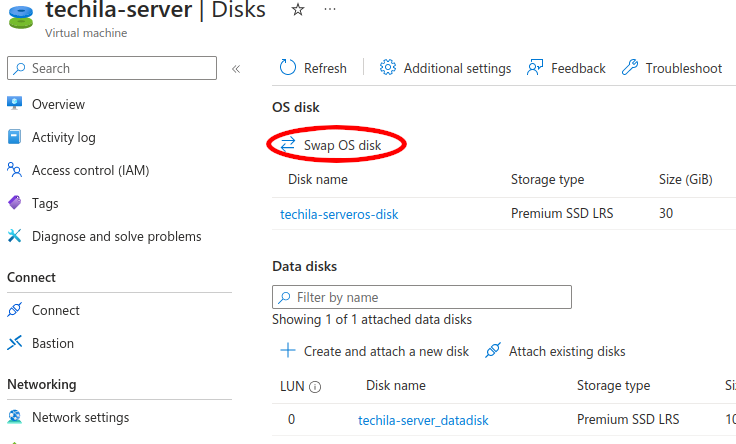Open Diagnose and solve problems

116,236
